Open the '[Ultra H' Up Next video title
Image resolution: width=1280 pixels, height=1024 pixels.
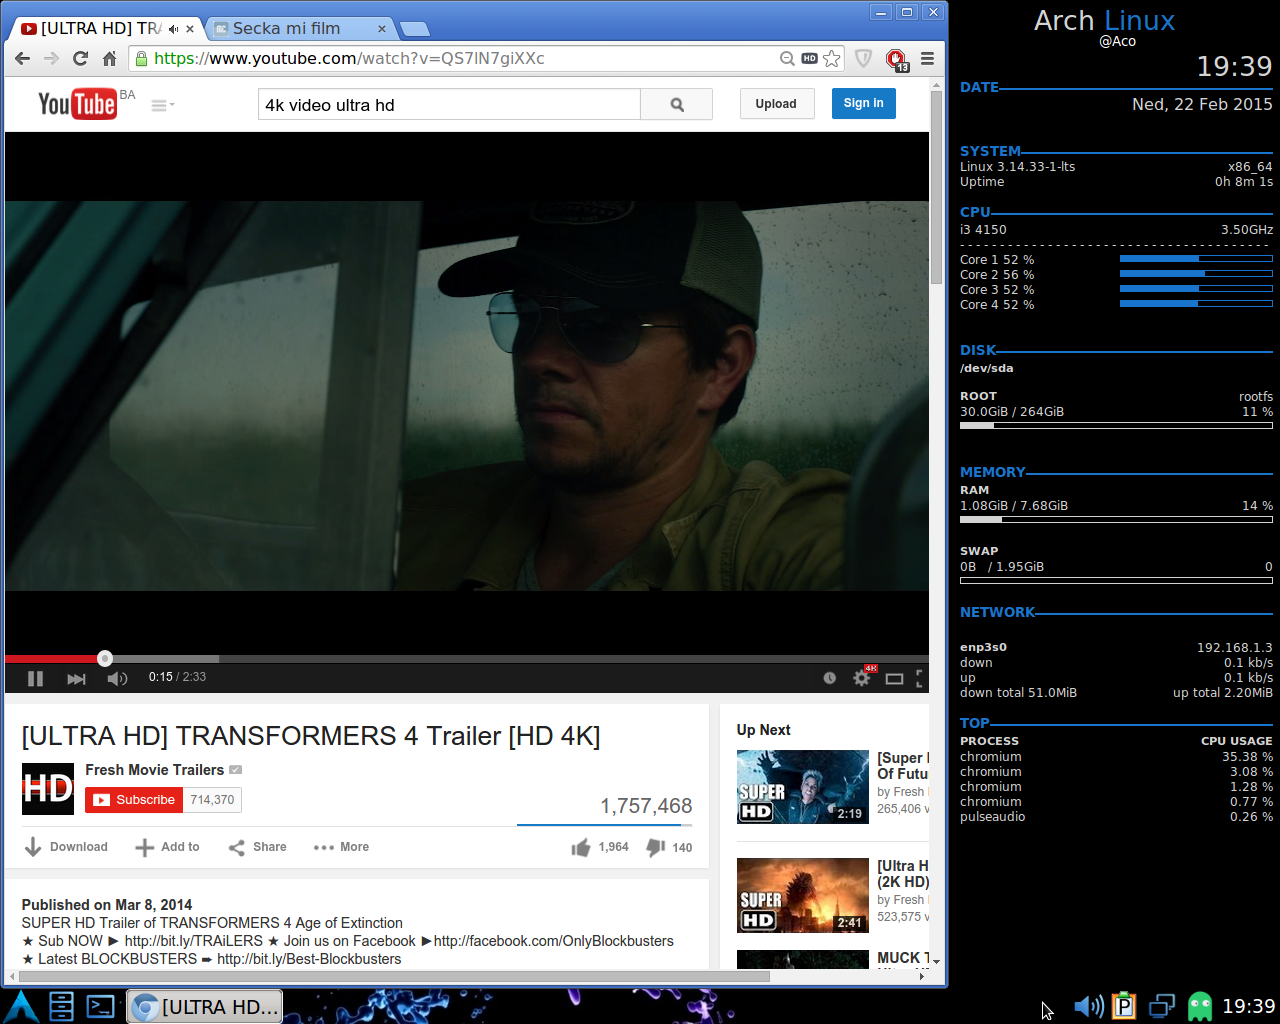[903, 874]
